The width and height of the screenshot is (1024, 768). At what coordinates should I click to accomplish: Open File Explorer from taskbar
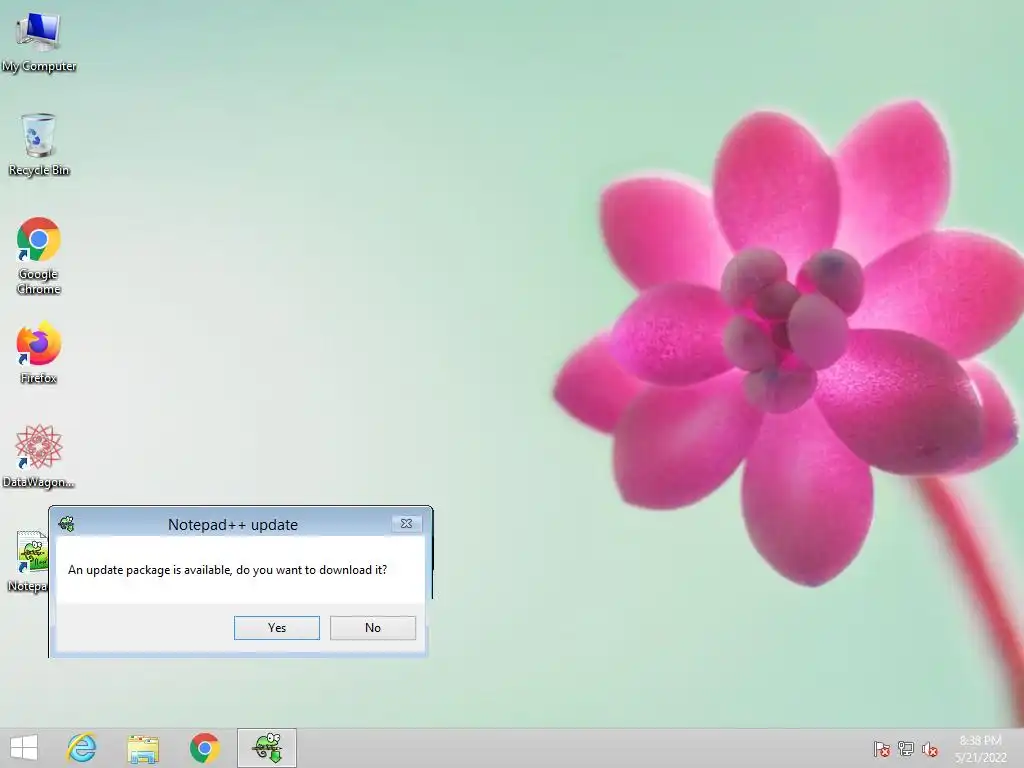point(143,748)
